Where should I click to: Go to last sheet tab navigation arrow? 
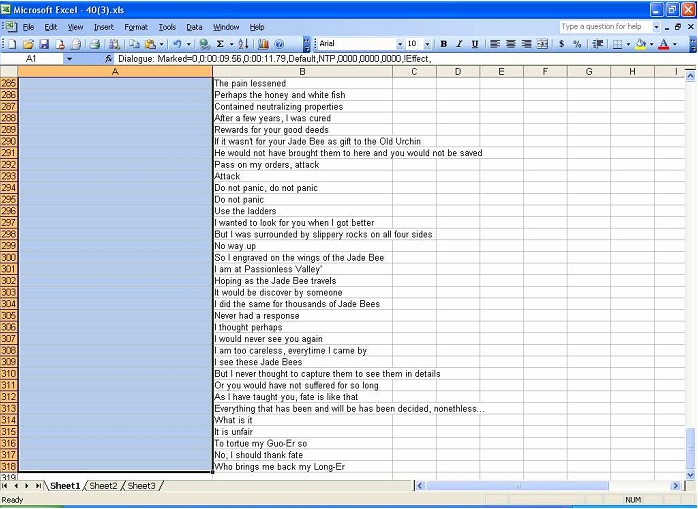39,486
